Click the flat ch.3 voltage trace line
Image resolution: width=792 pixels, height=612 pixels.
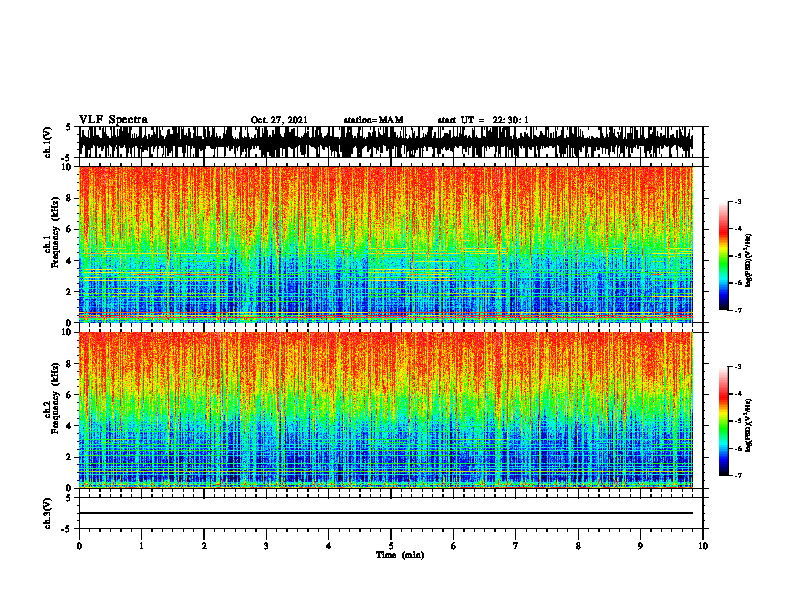(x=386, y=513)
